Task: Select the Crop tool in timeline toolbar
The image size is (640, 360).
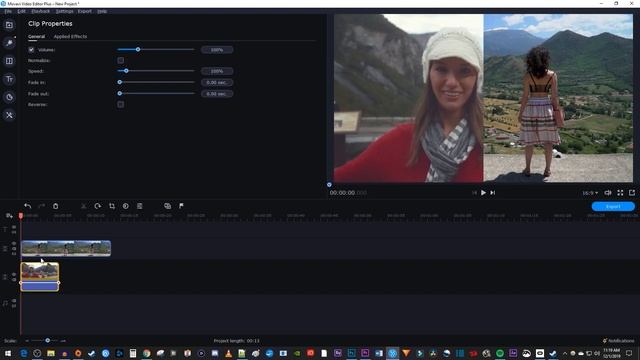Action: (112, 206)
